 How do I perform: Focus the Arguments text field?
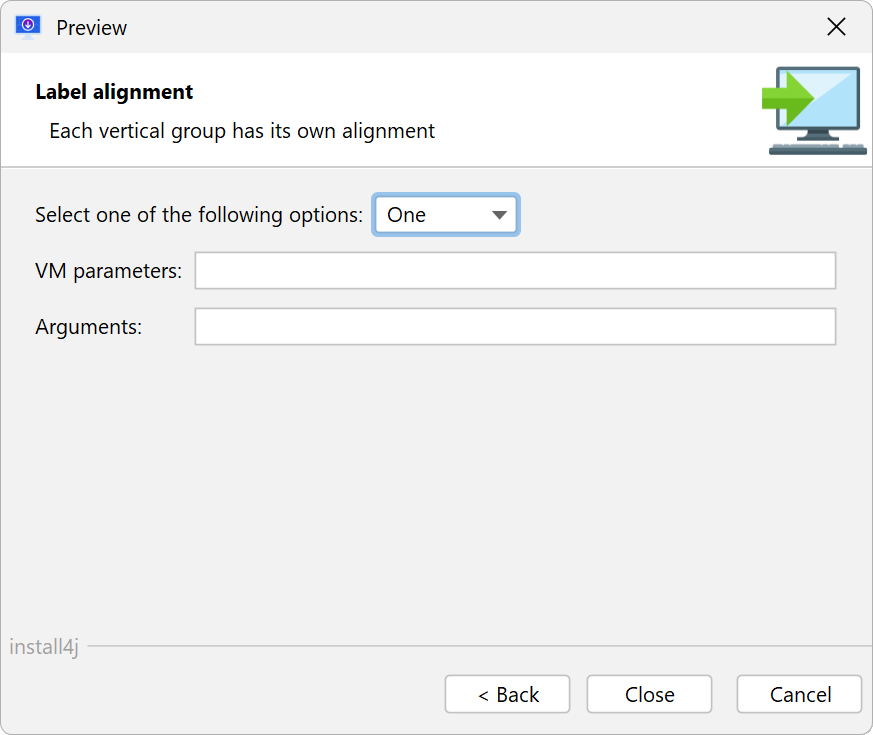515,326
